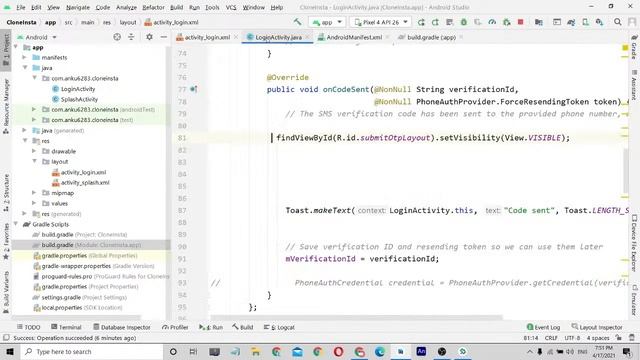Open Microsoft Edge from taskbar
This screenshot has height=360, width=640.
point(380,351)
